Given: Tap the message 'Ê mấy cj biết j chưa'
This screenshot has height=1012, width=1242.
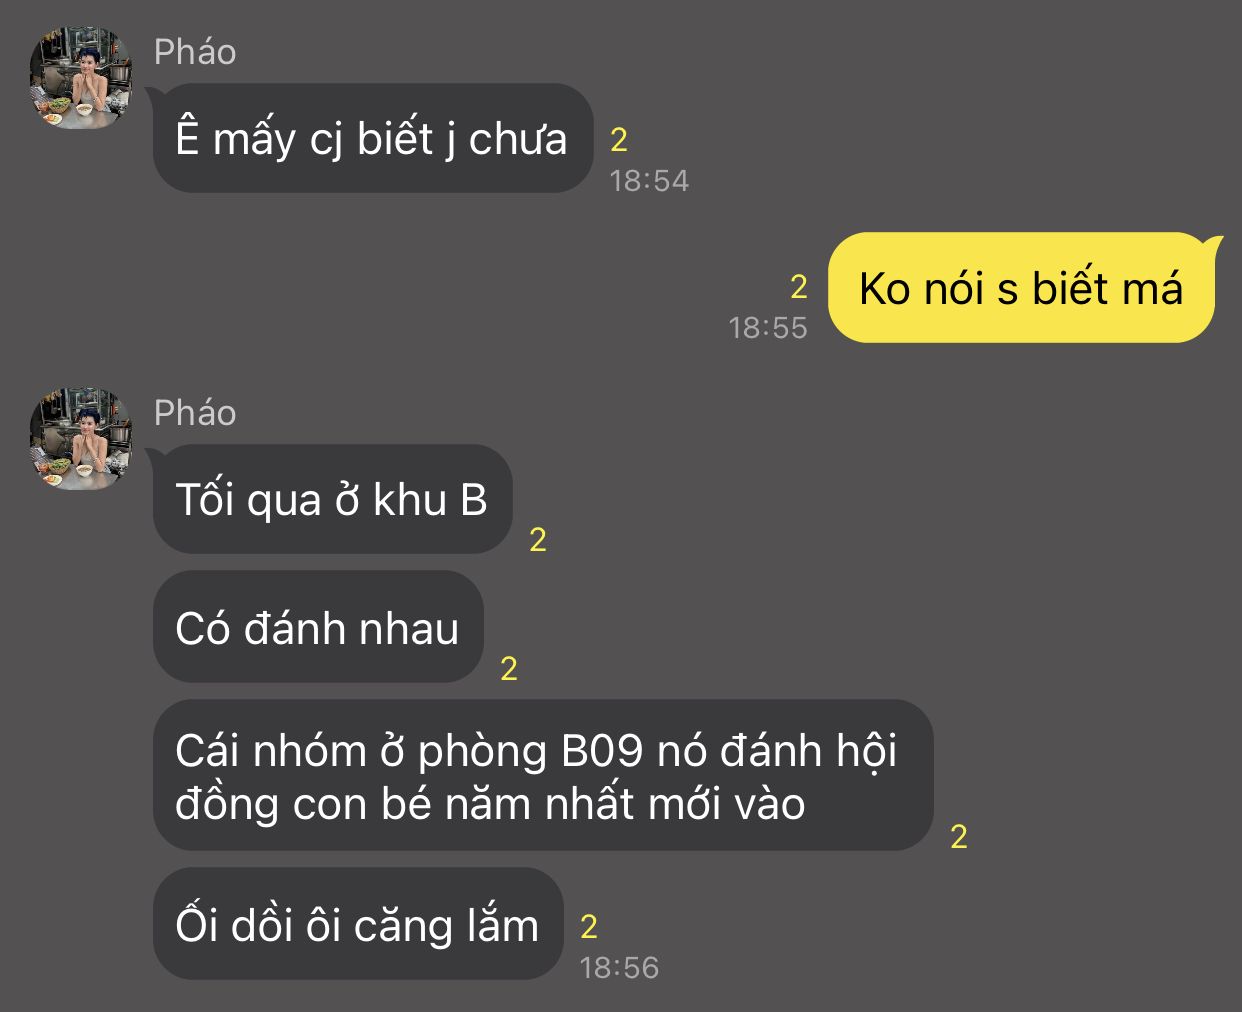Looking at the screenshot, I should point(372,138).
